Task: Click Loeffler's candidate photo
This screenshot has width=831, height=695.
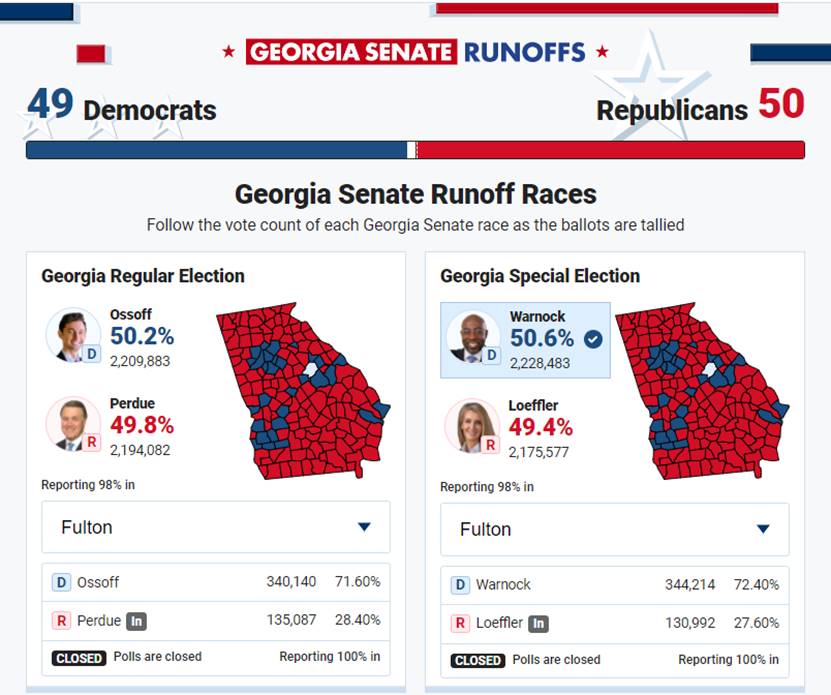Action: pyautogui.click(x=471, y=426)
